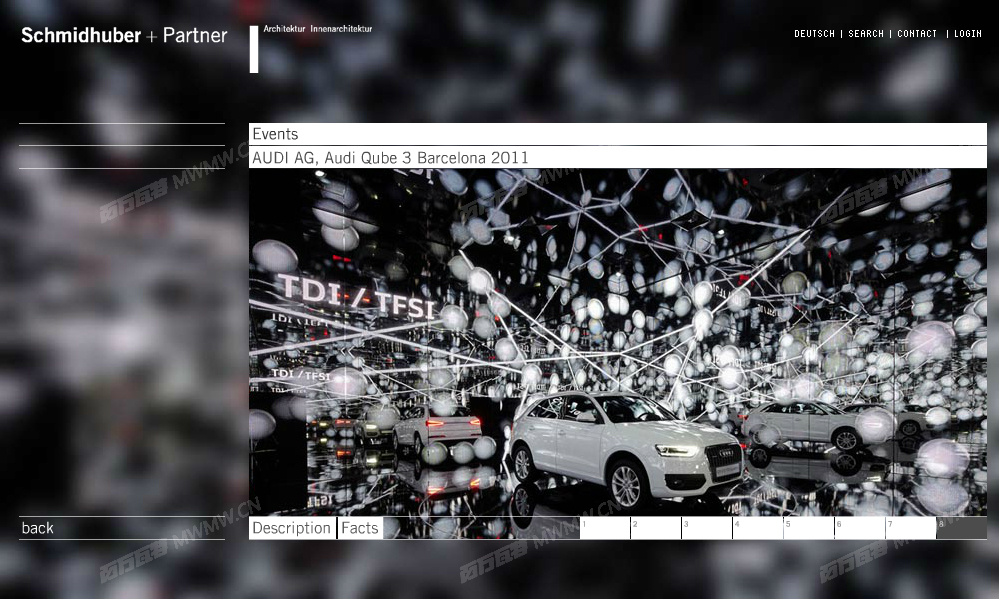The width and height of the screenshot is (1000, 600).
Task: Select the active thumbnail 8
Action: coord(962,528)
